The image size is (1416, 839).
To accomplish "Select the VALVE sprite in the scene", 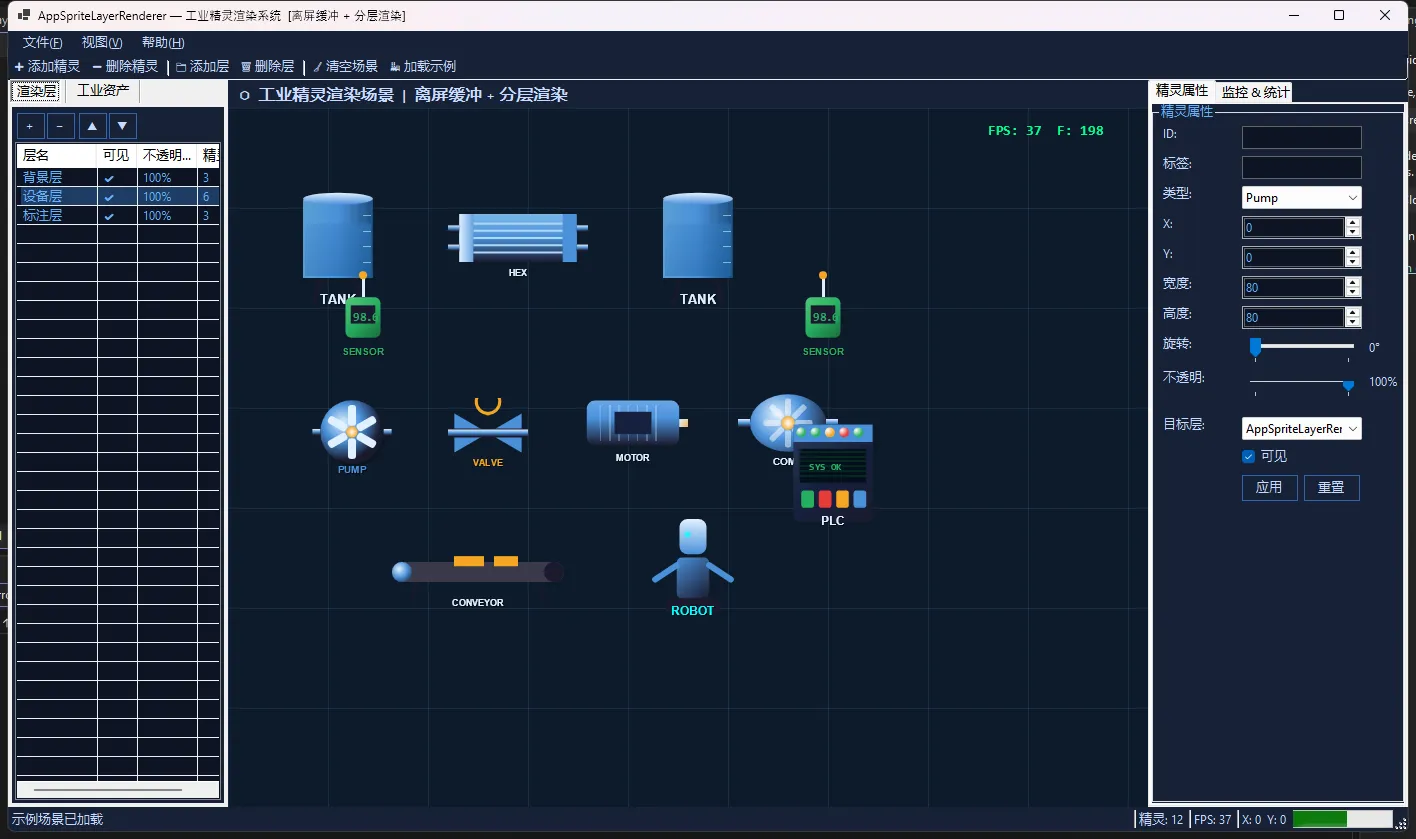I will (x=487, y=432).
